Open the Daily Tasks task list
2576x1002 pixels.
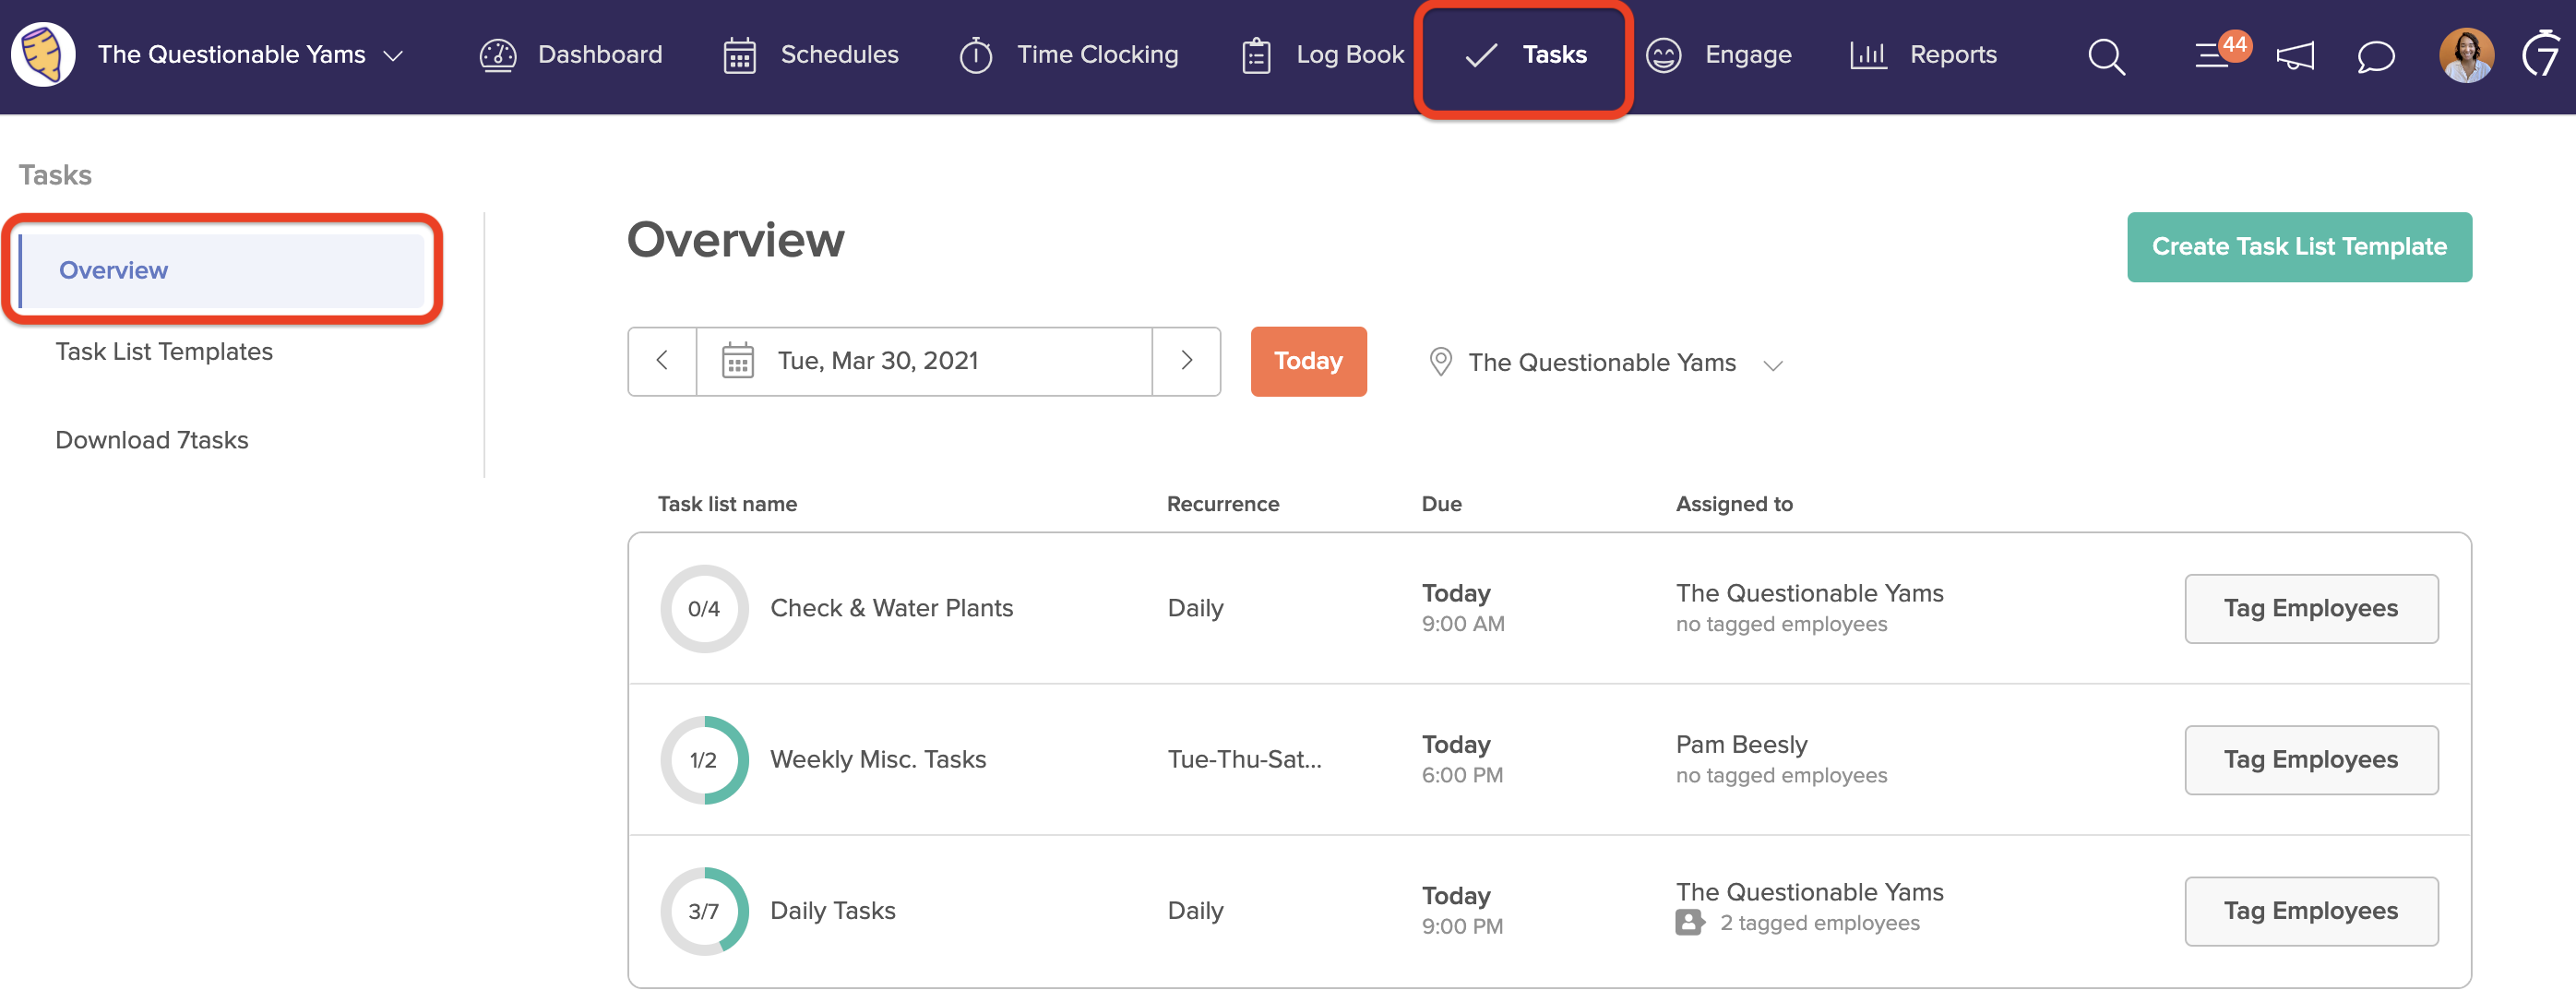[x=833, y=911]
